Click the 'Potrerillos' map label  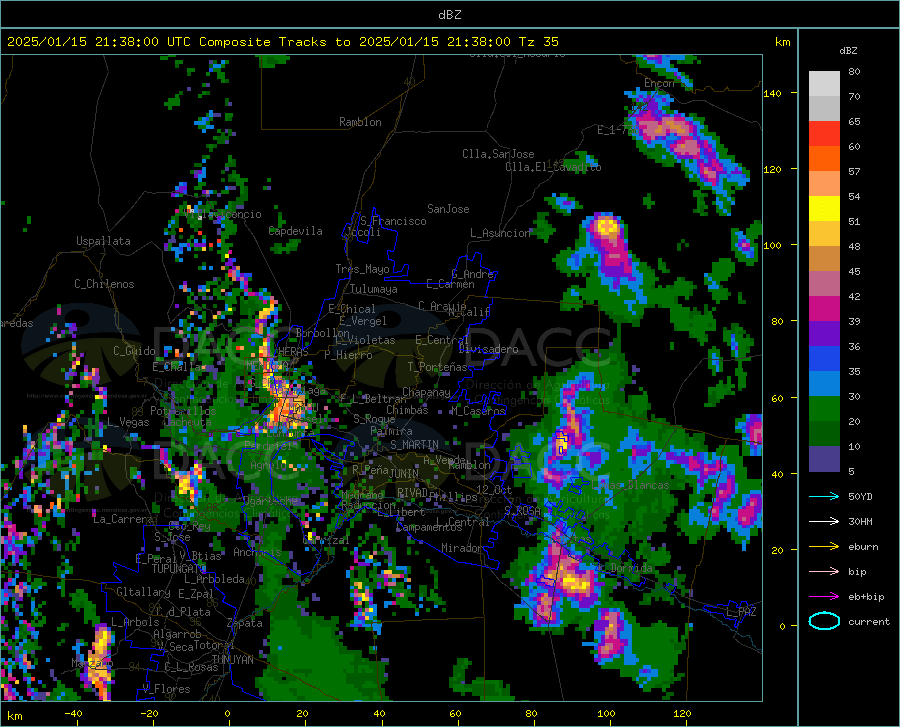coord(183,411)
